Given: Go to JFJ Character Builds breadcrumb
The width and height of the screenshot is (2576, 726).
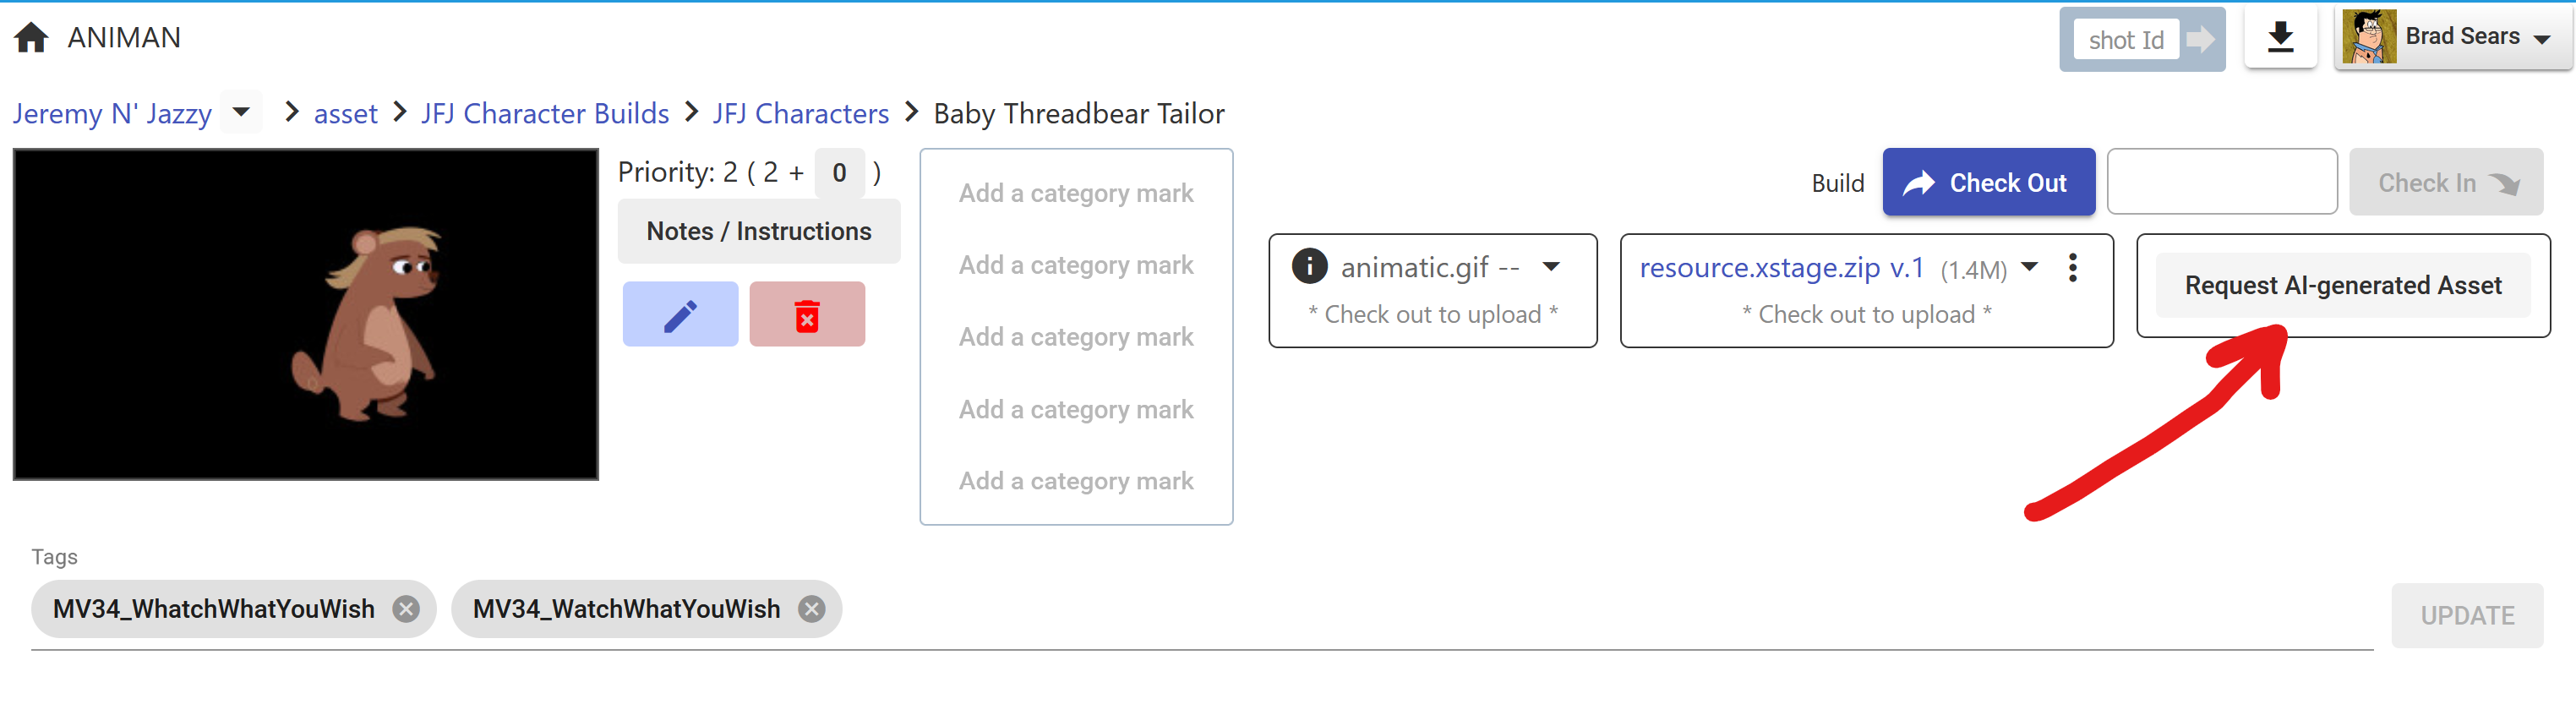Looking at the screenshot, I should coord(545,114).
